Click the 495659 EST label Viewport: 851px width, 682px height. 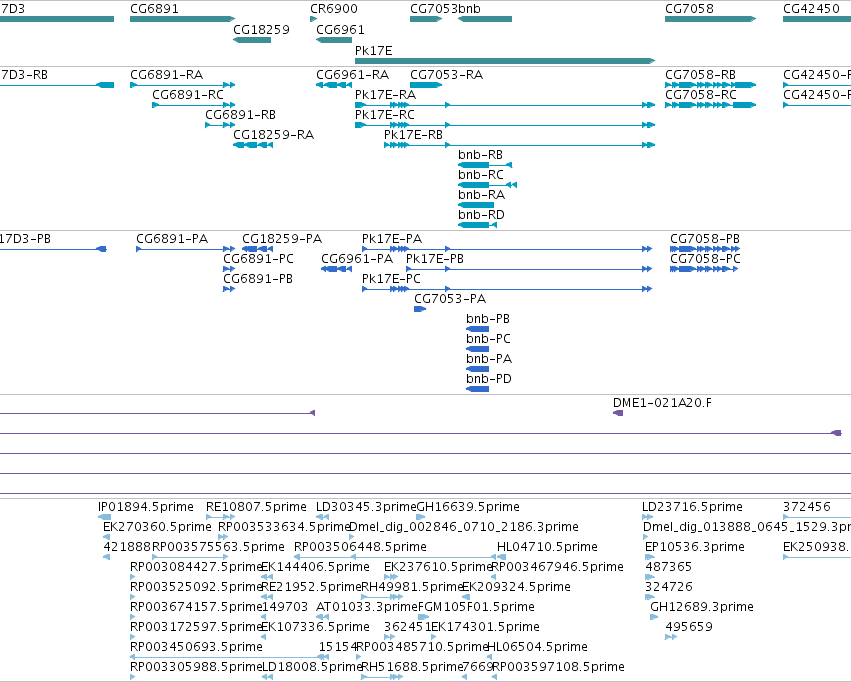[x=689, y=627]
